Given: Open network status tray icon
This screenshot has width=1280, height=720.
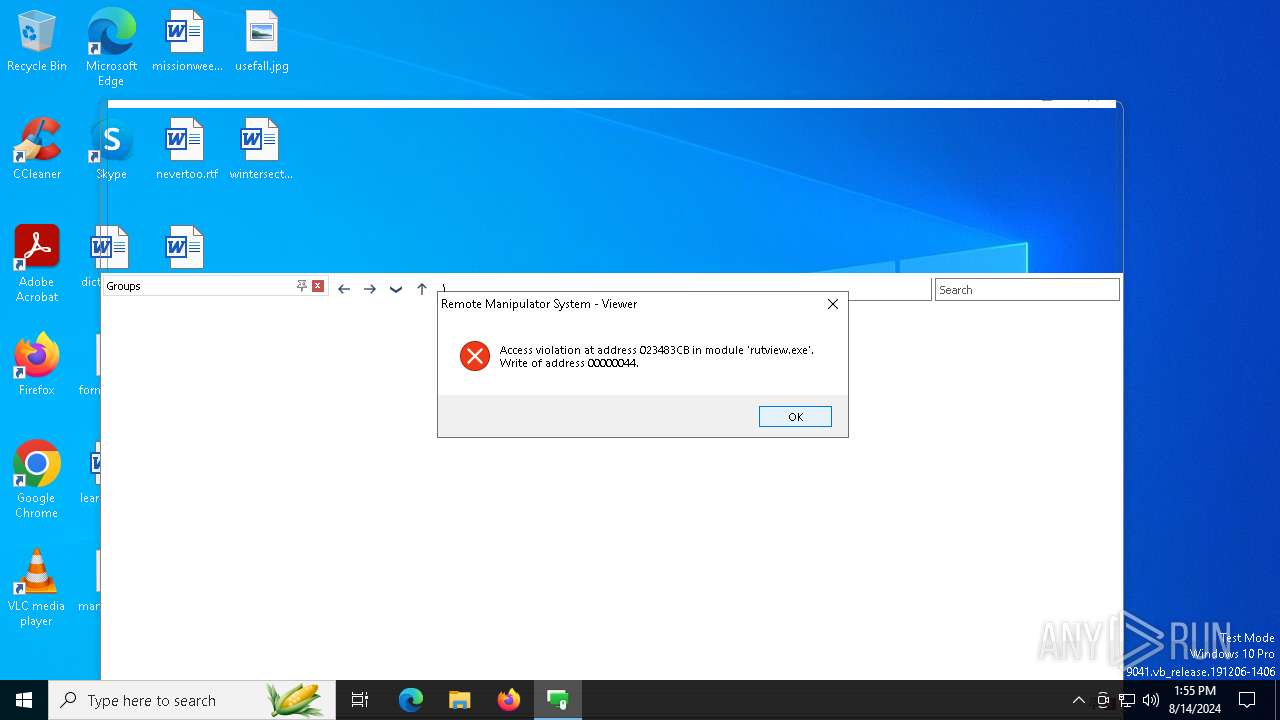Looking at the screenshot, I should [1127, 700].
